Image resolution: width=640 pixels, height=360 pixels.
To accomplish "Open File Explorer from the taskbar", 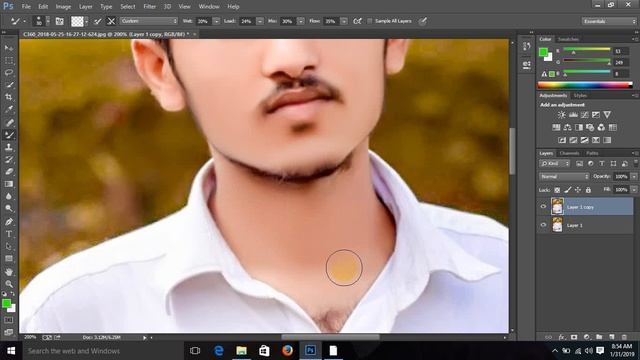I will click(x=242, y=351).
